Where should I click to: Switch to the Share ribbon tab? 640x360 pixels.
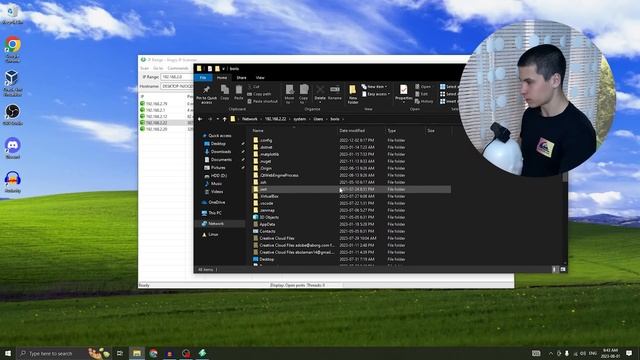pos(241,77)
